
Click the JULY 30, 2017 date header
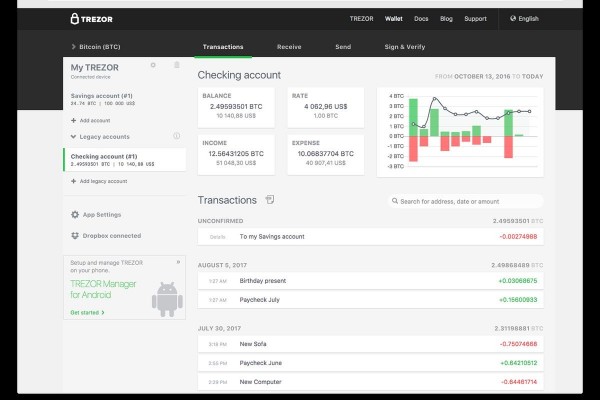coord(219,328)
